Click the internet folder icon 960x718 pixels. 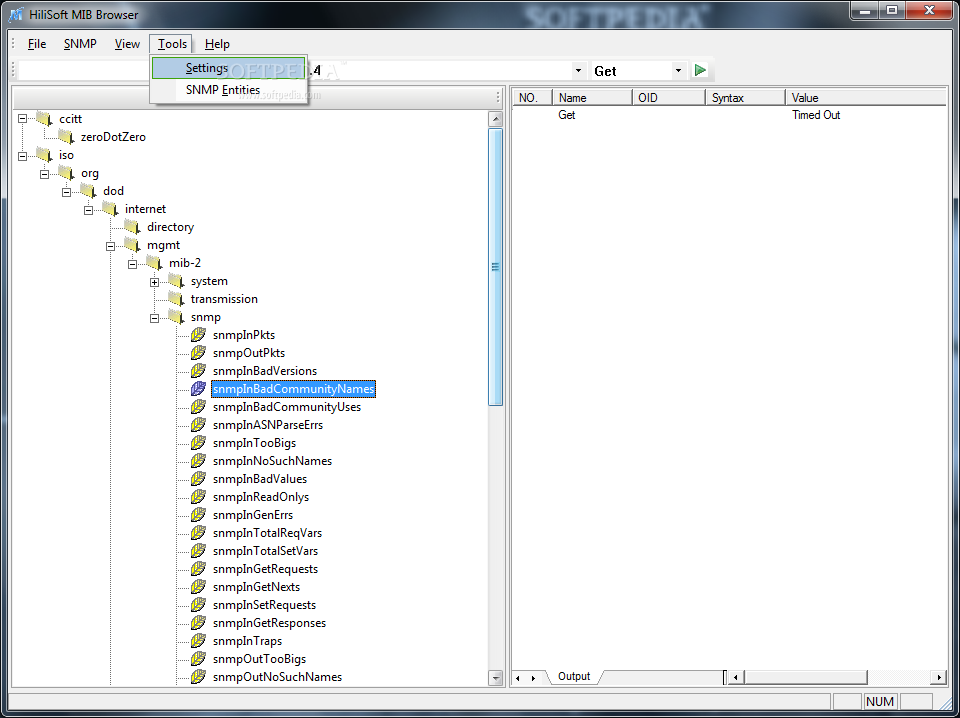[x=110, y=208]
